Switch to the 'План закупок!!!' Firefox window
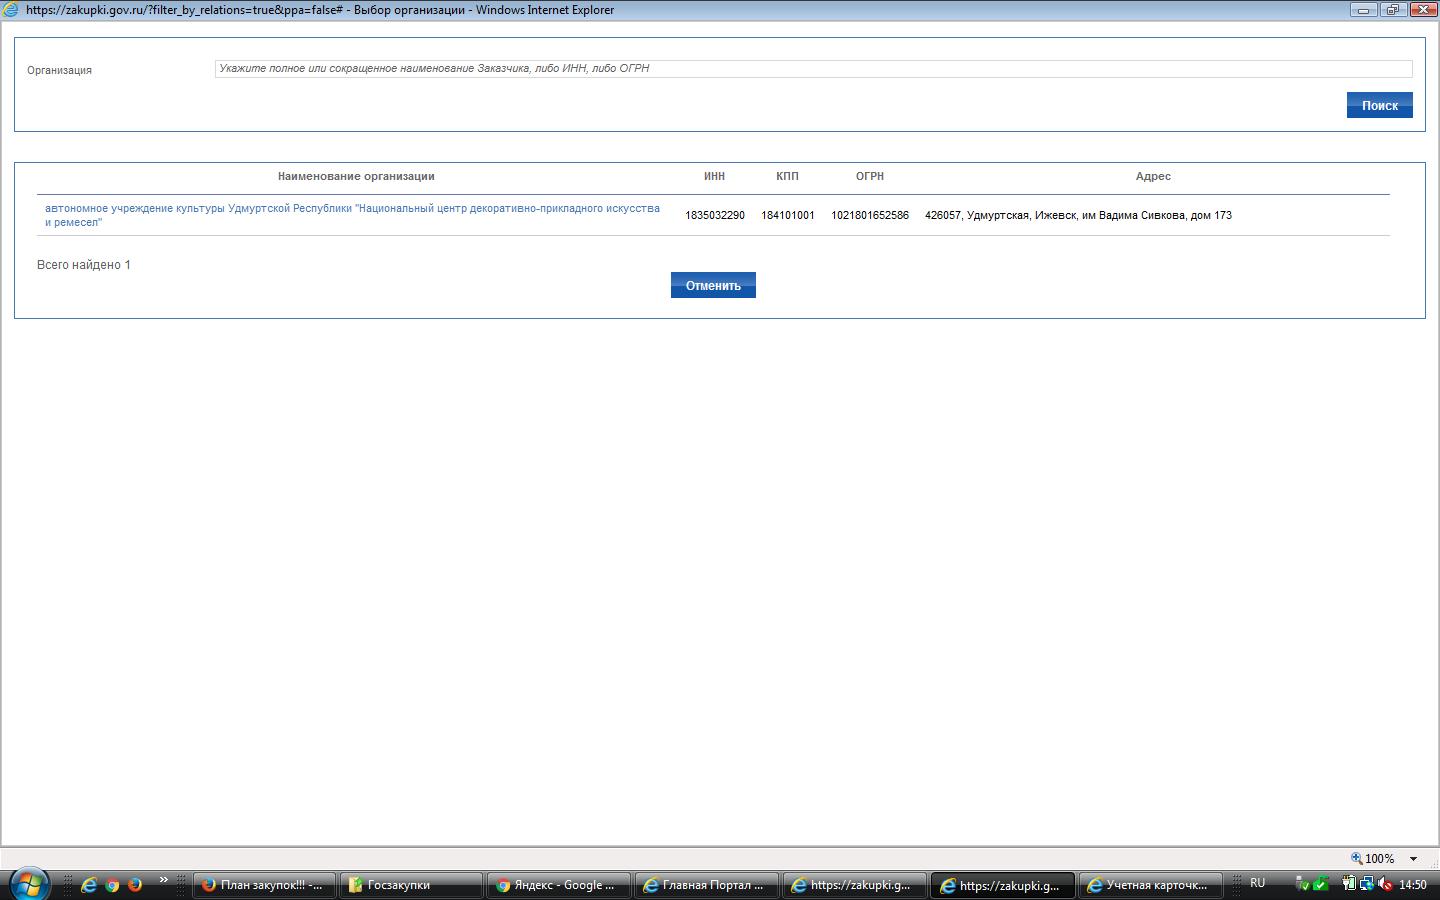Viewport: 1440px width, 900px height. 264,885
